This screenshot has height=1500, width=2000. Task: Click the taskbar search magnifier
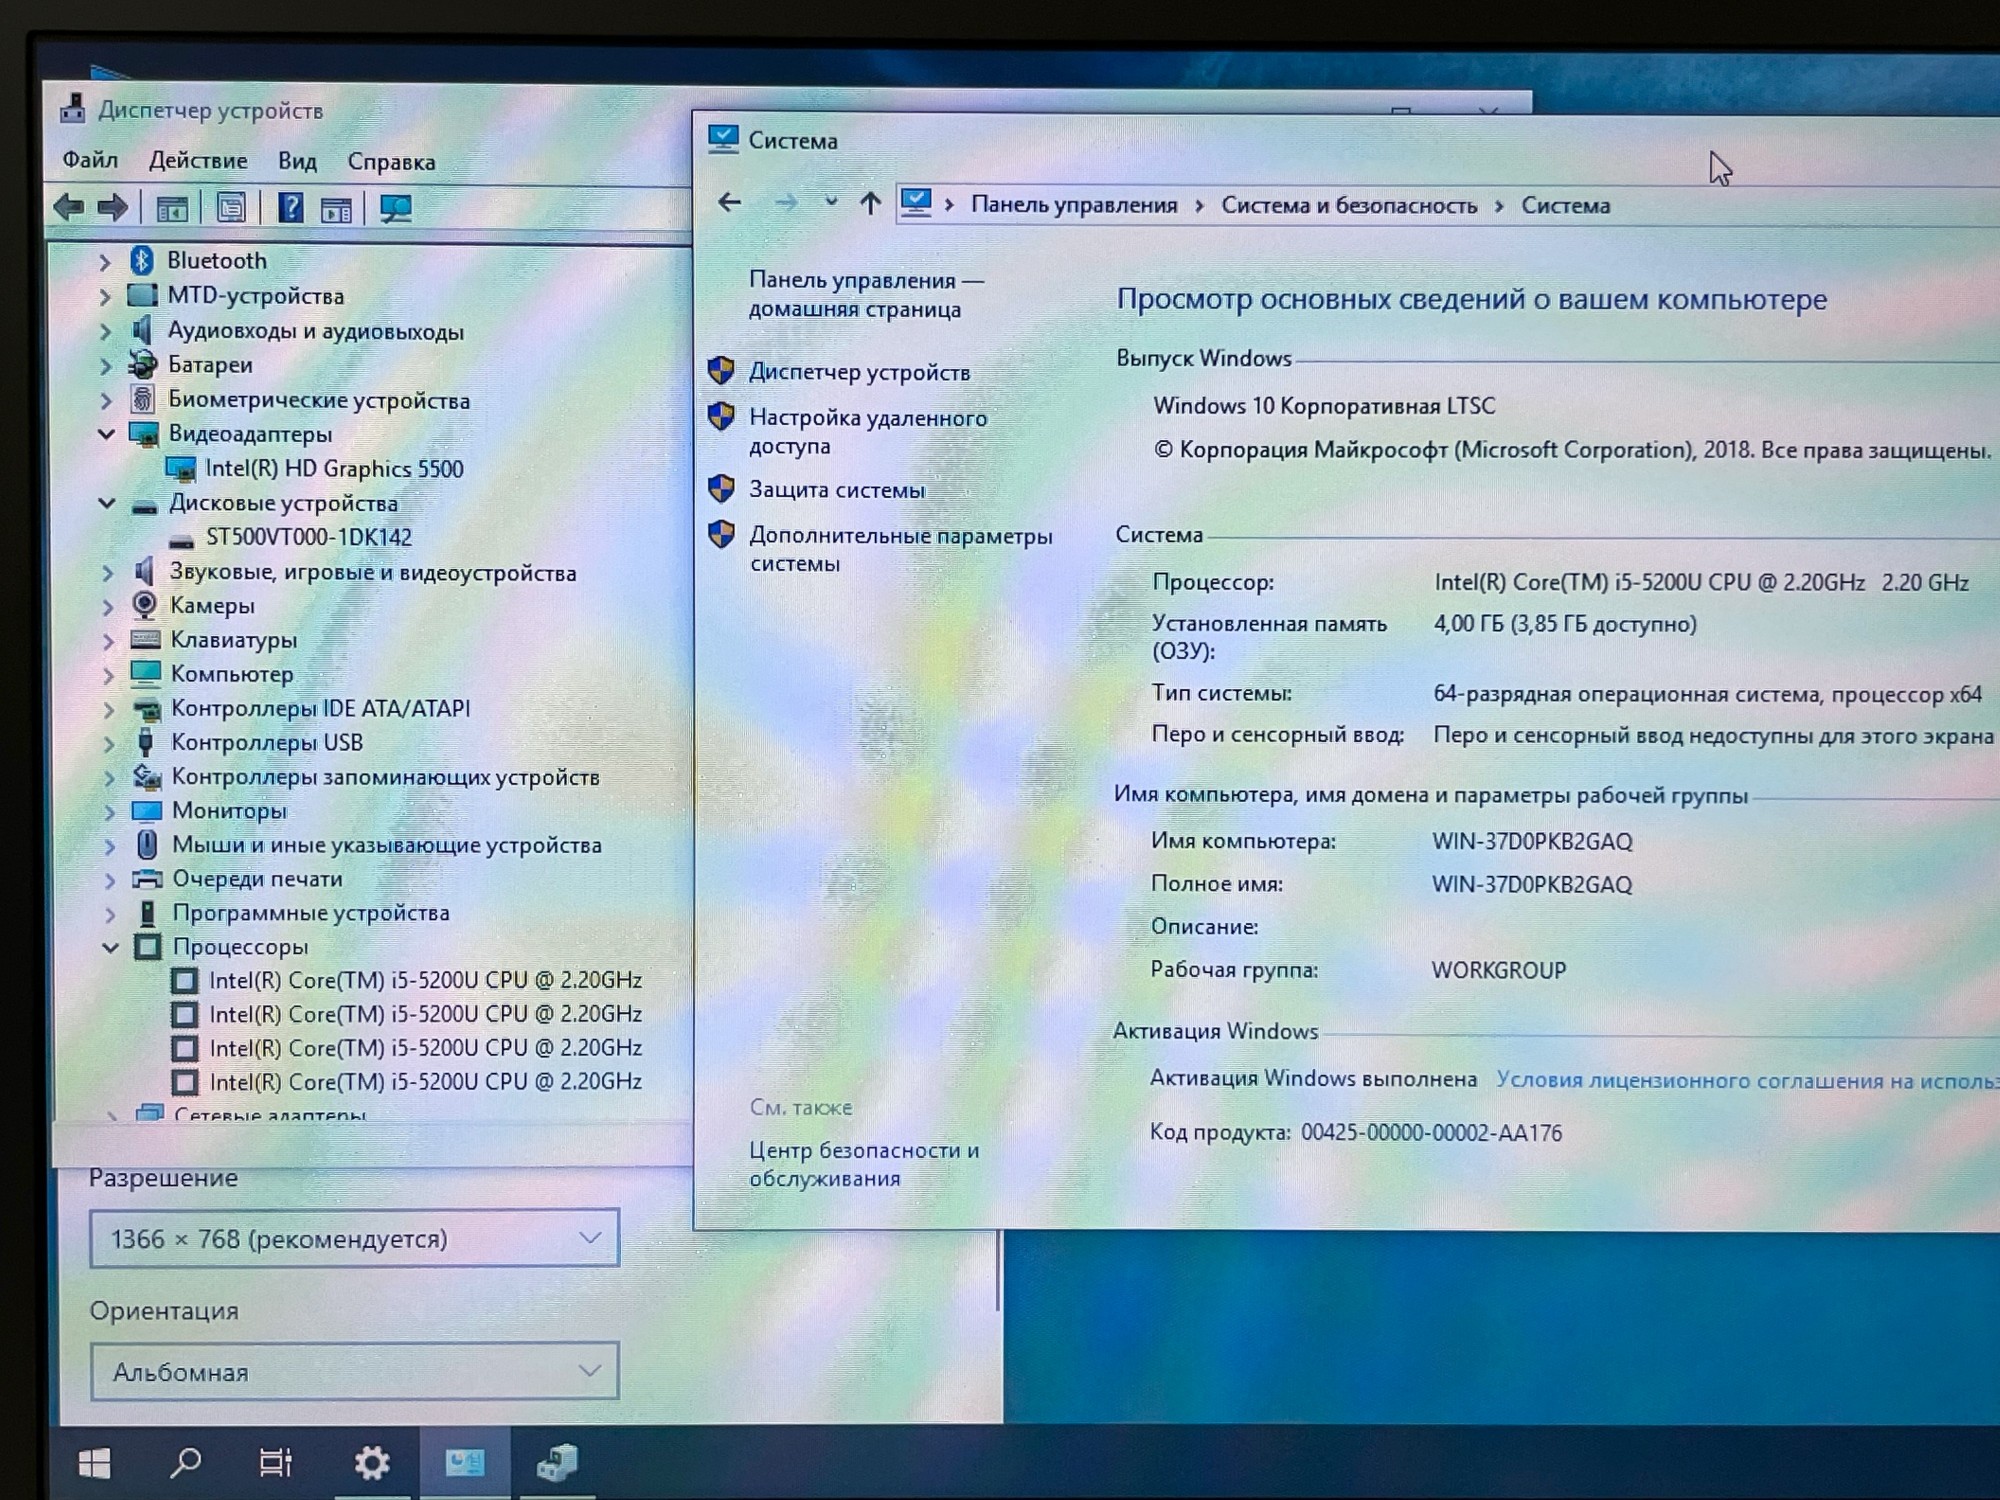(x=185, y=1463)
